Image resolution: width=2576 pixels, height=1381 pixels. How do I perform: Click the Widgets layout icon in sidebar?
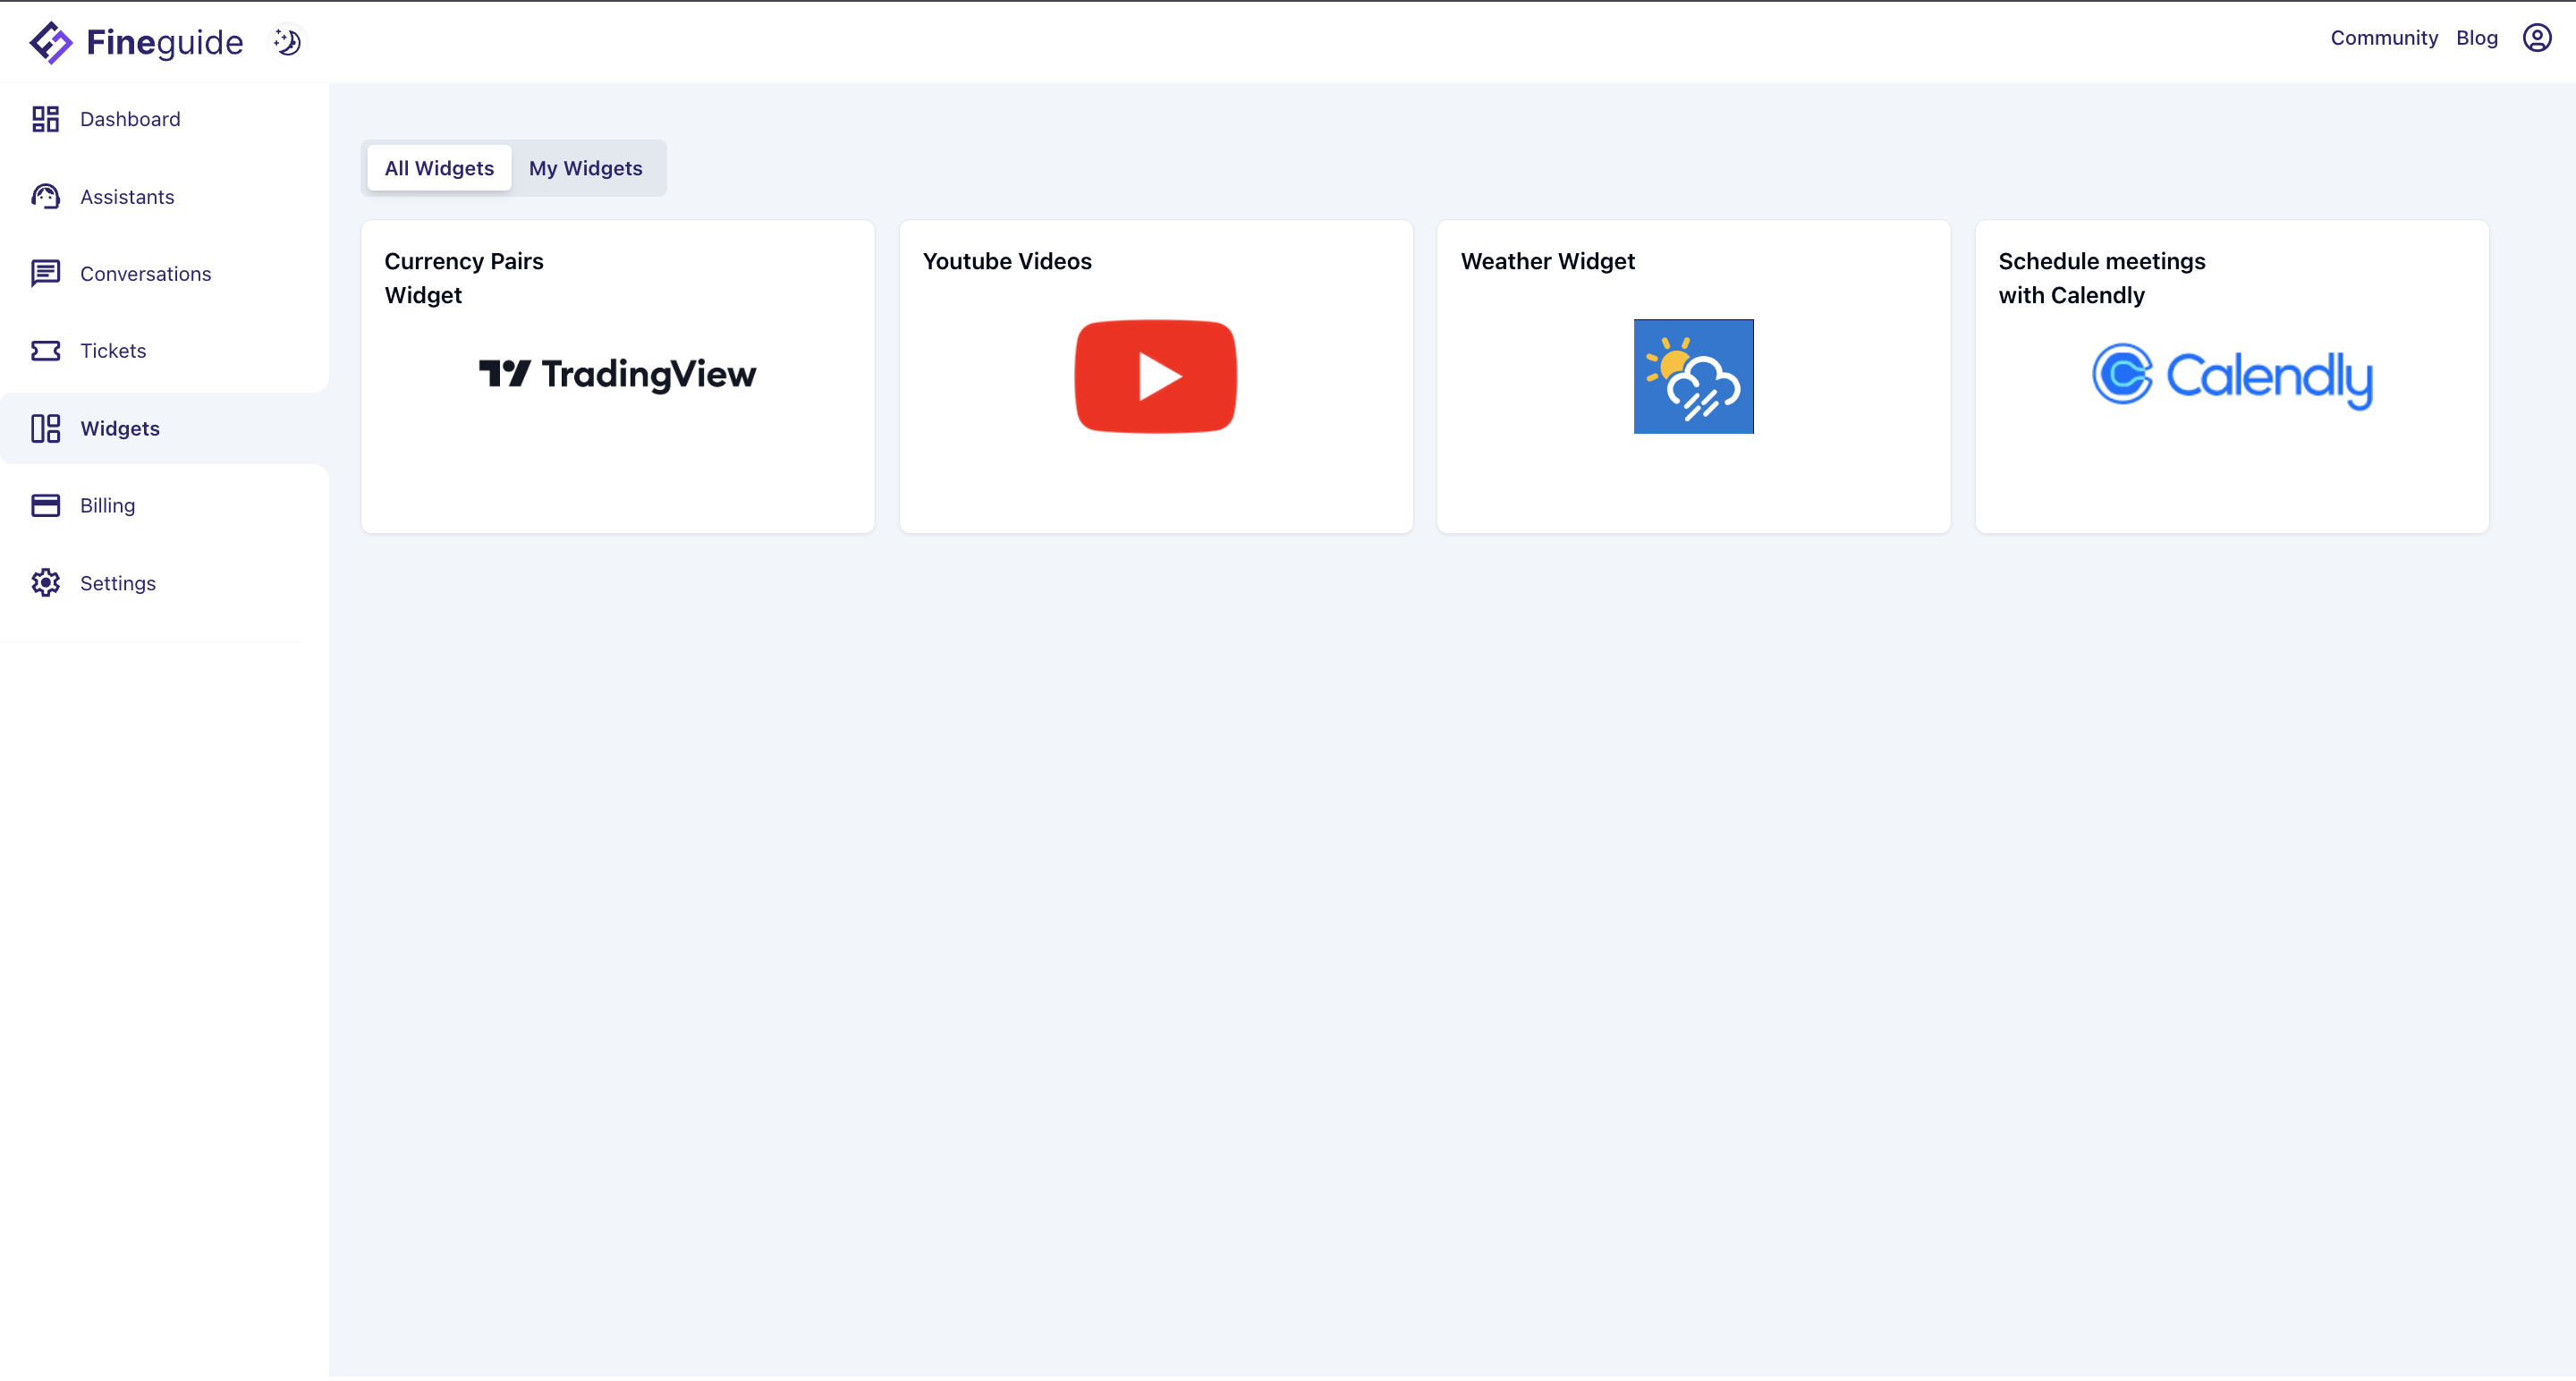tap(45, 429)
